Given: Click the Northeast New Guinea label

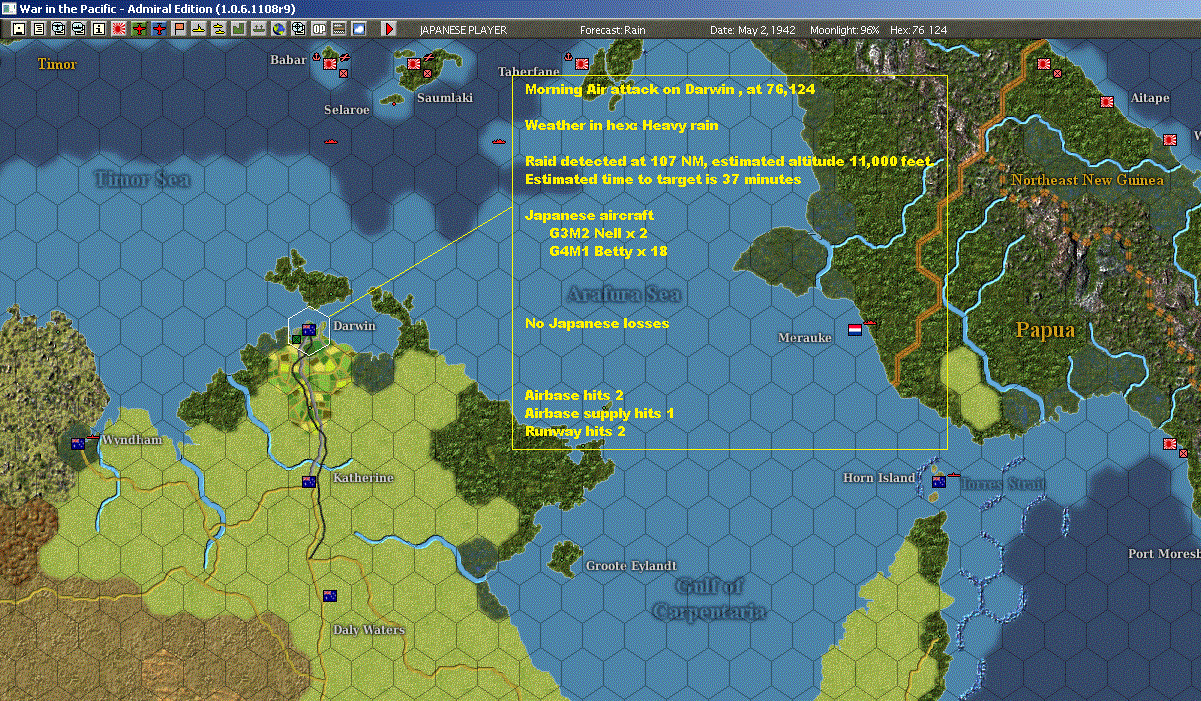Looking at the screenshot, I should click(x=1087, y=180).
